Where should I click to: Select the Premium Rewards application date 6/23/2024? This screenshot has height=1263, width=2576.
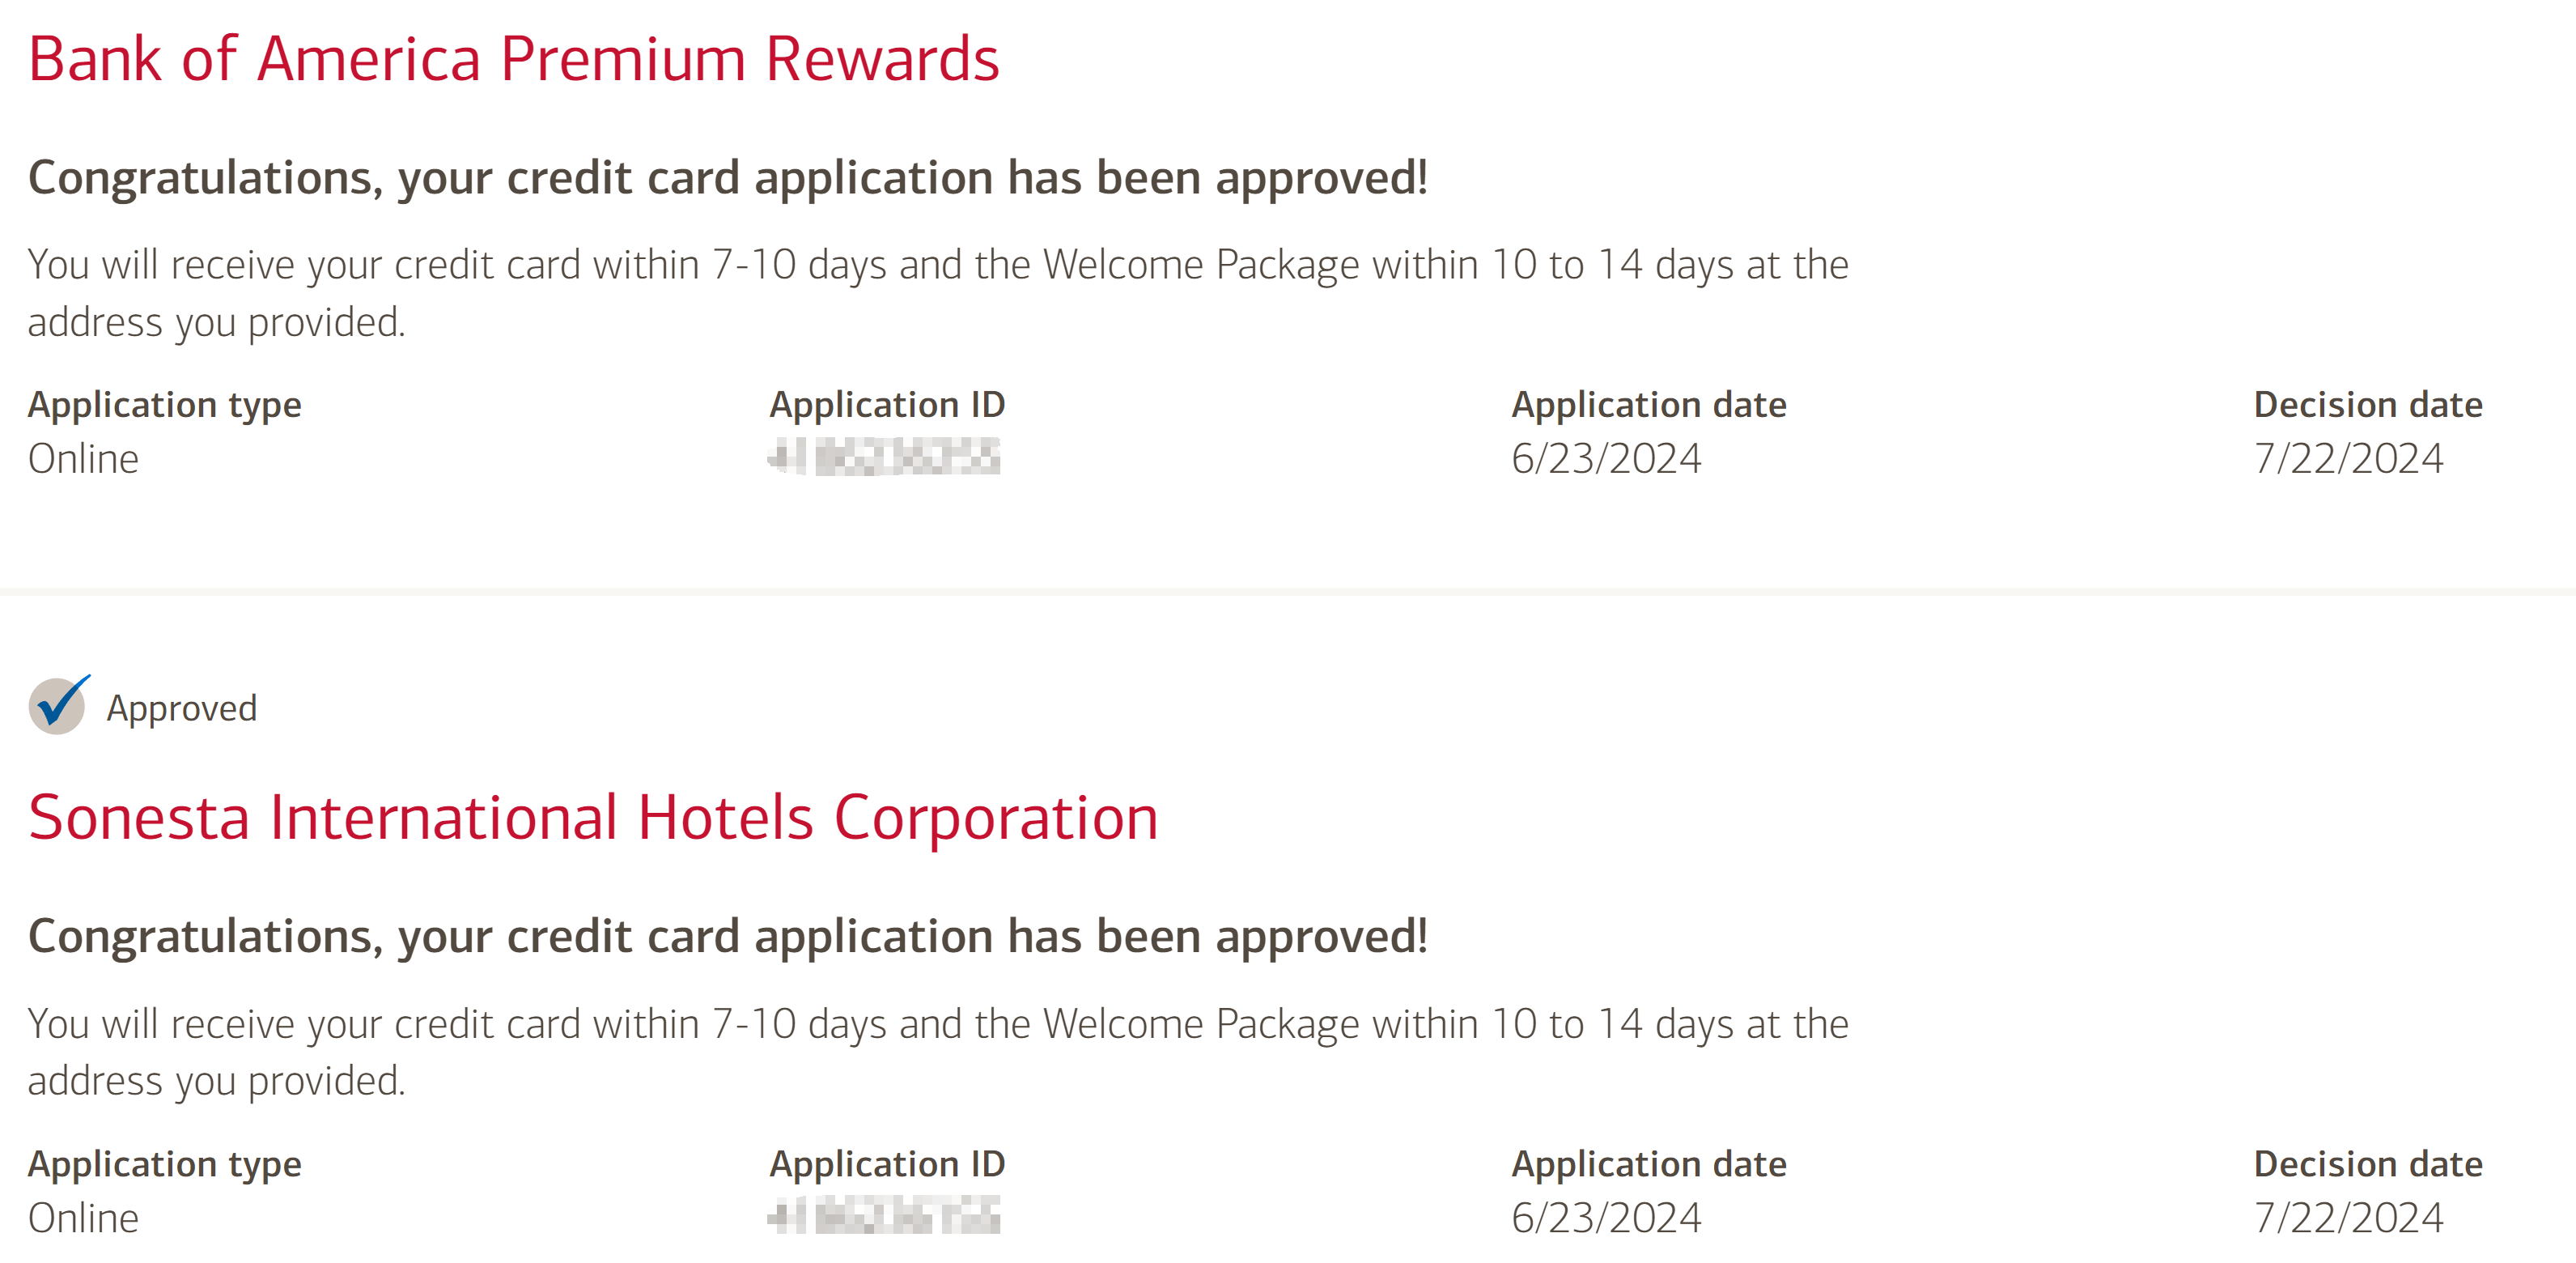pos(1606,459)
